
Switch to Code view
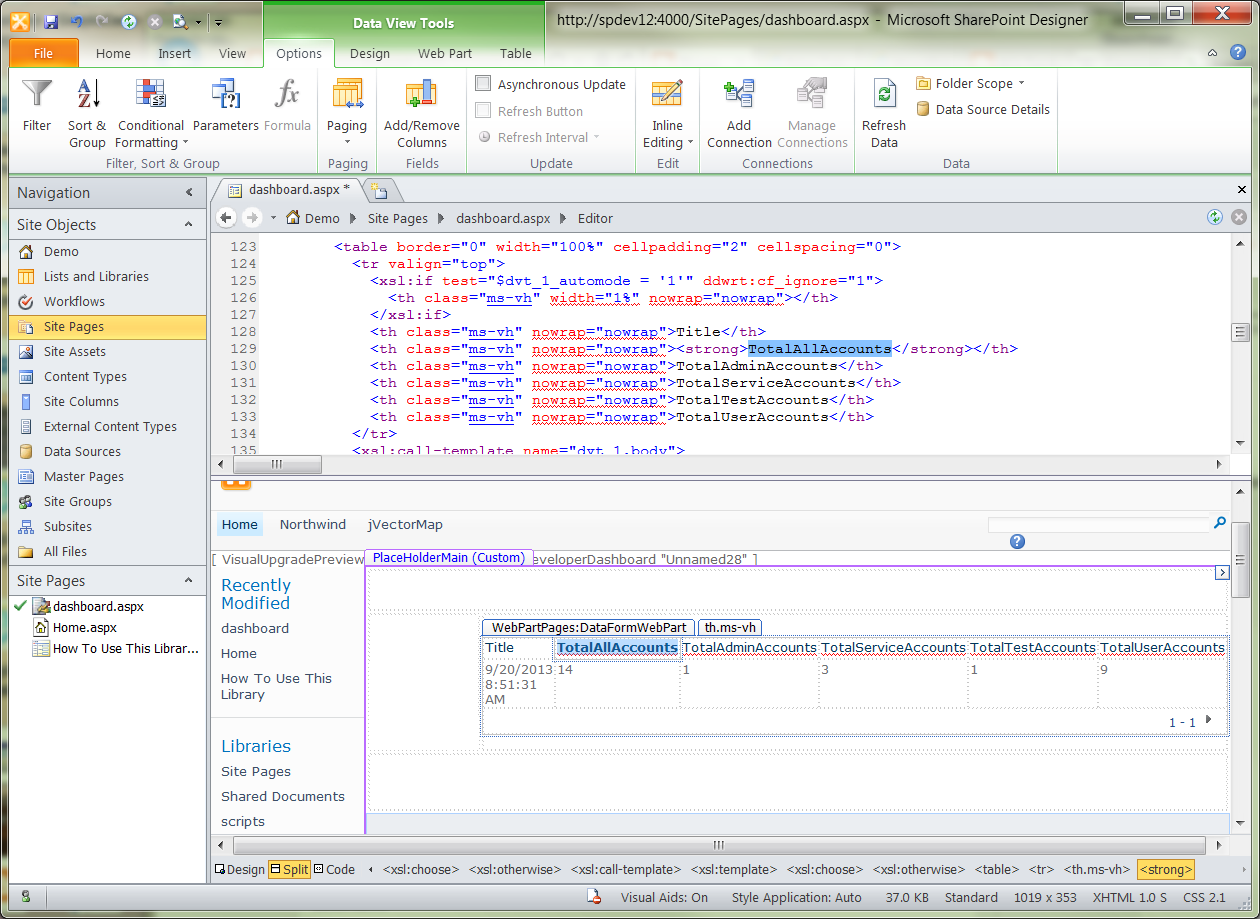pyautogui.click(x=334, y=870)
